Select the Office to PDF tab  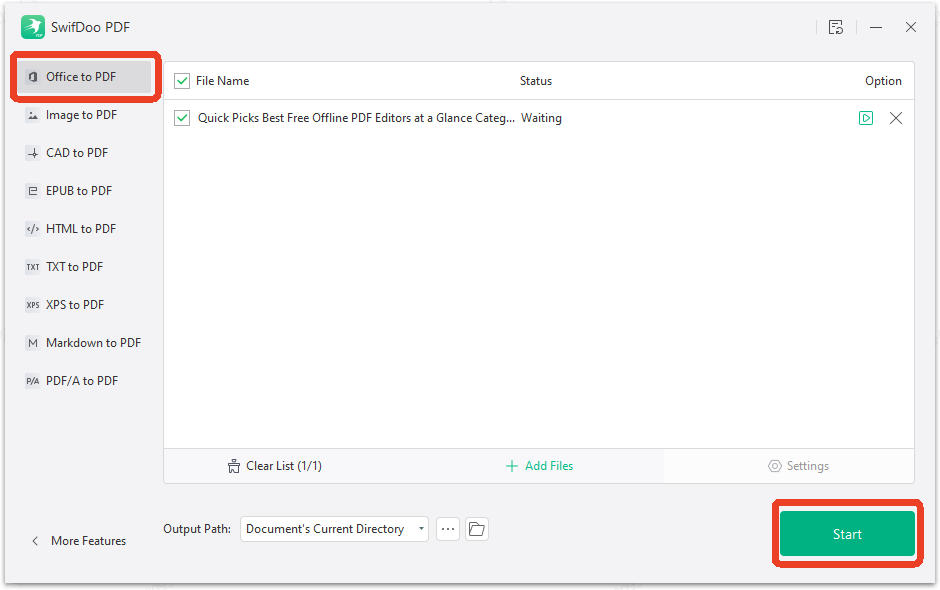85,77
